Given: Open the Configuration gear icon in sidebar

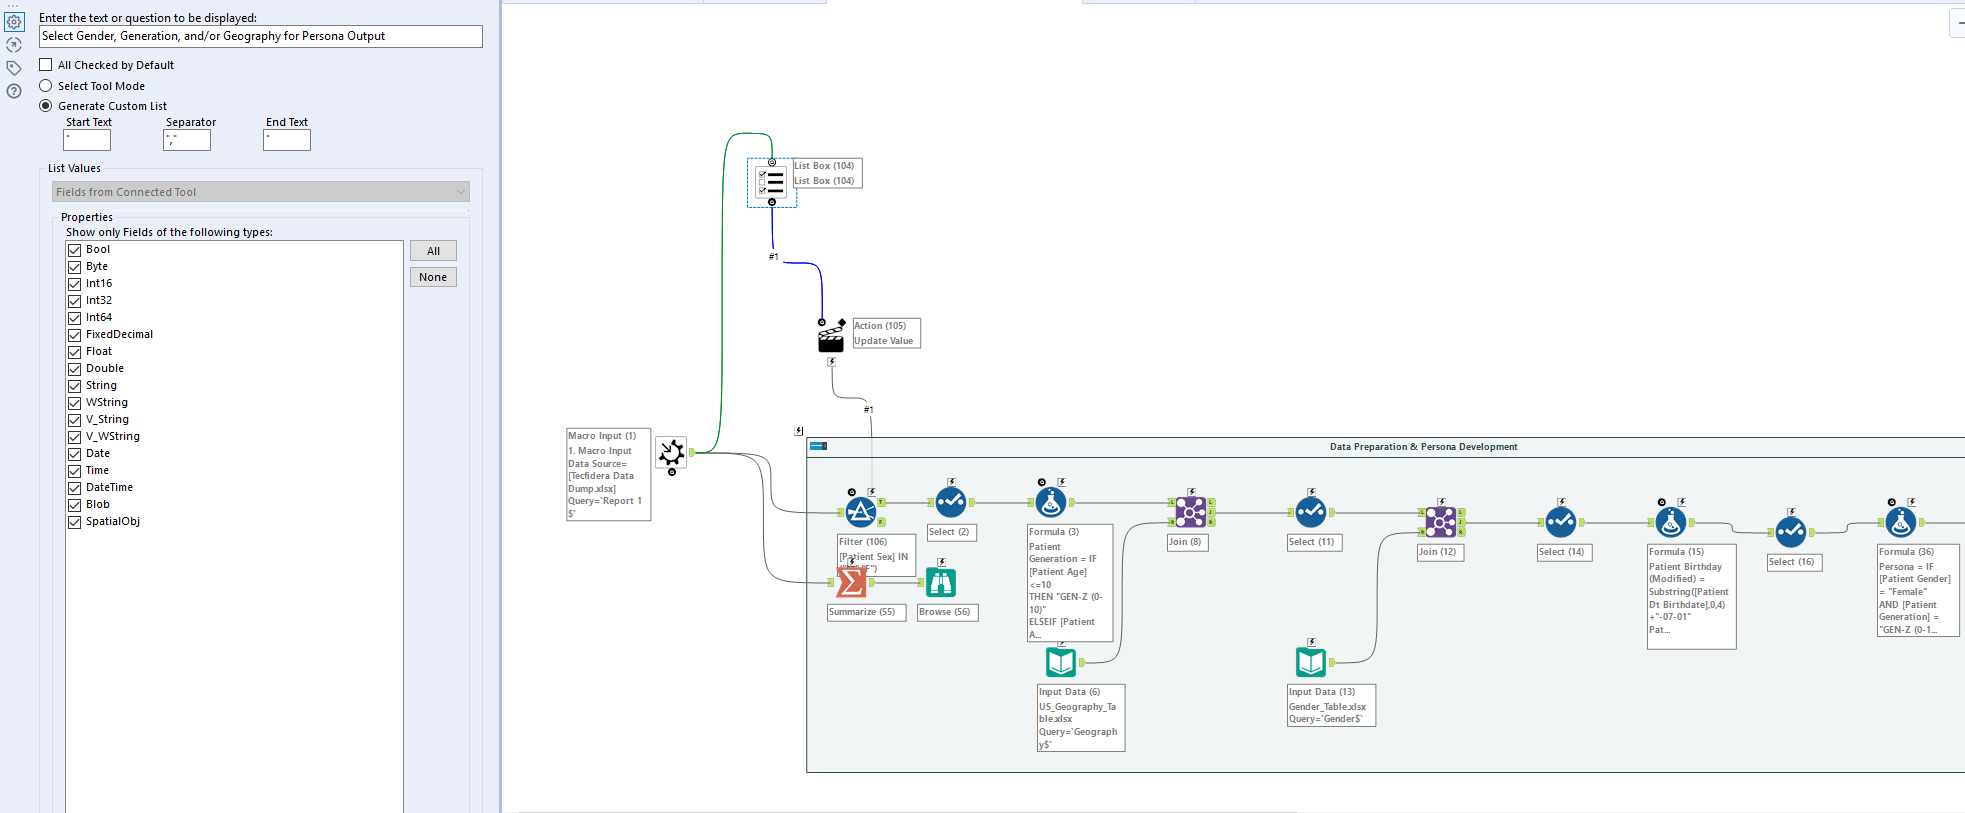Looking at the screenshot, I should tap(14, 22).
